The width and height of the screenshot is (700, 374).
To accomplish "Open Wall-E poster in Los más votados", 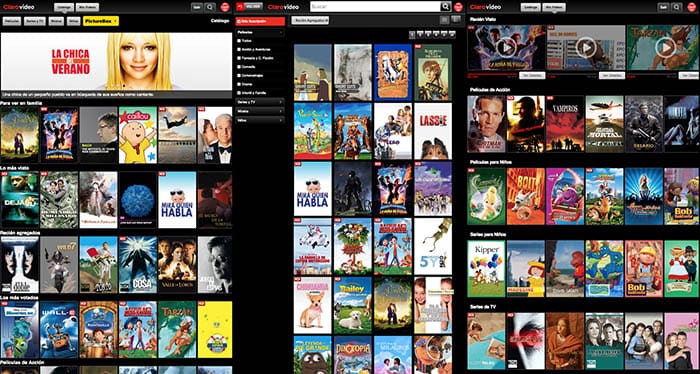I will pos(59,329).
